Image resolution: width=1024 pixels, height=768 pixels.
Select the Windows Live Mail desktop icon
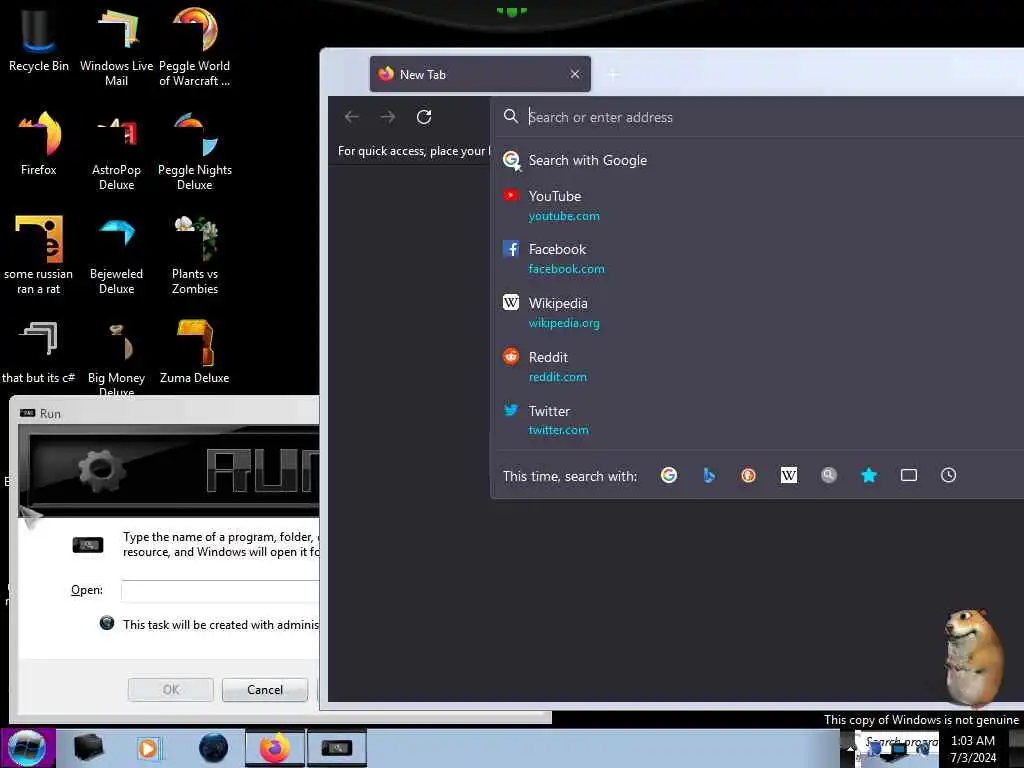click(116, 47)
